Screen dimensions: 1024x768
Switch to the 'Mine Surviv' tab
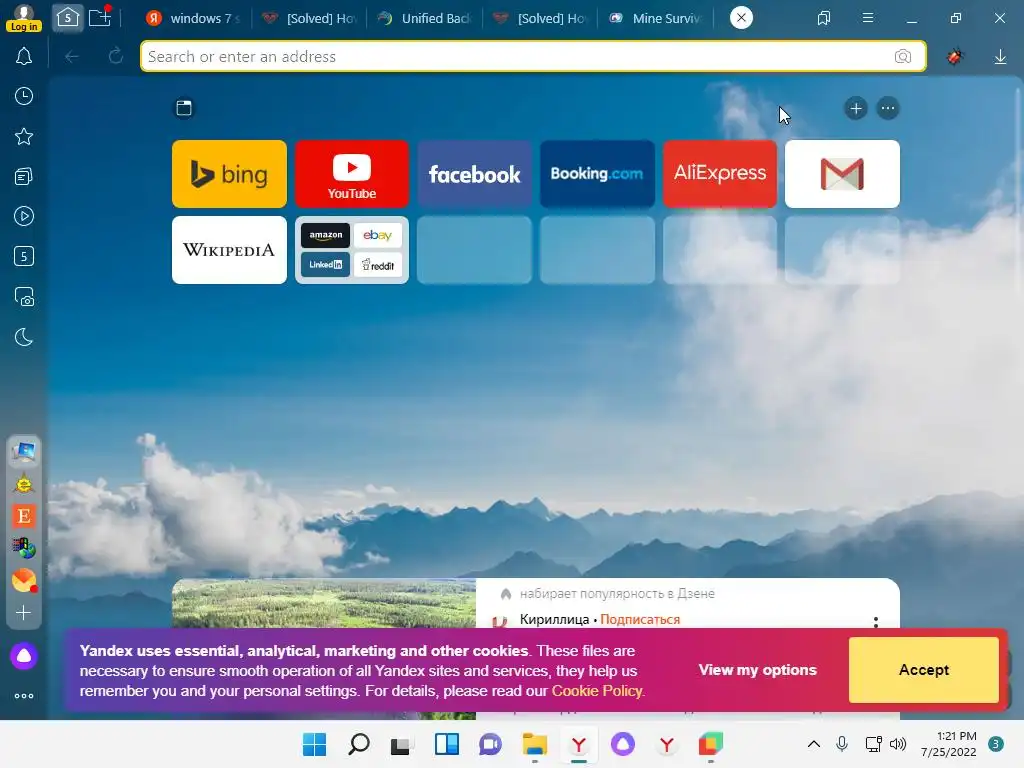[655, 18]
